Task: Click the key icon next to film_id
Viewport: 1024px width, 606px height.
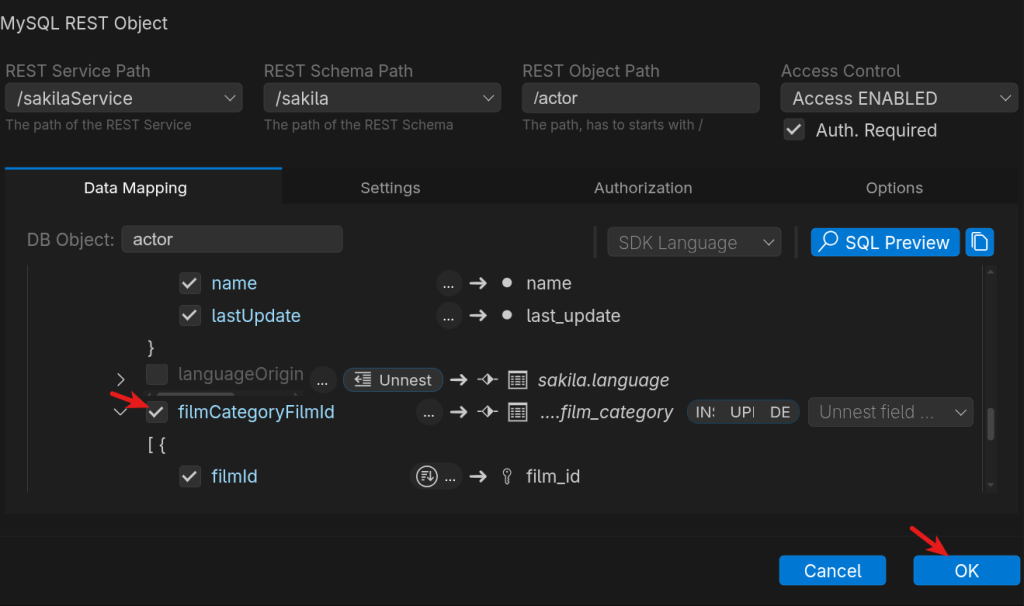Action: 506,477
